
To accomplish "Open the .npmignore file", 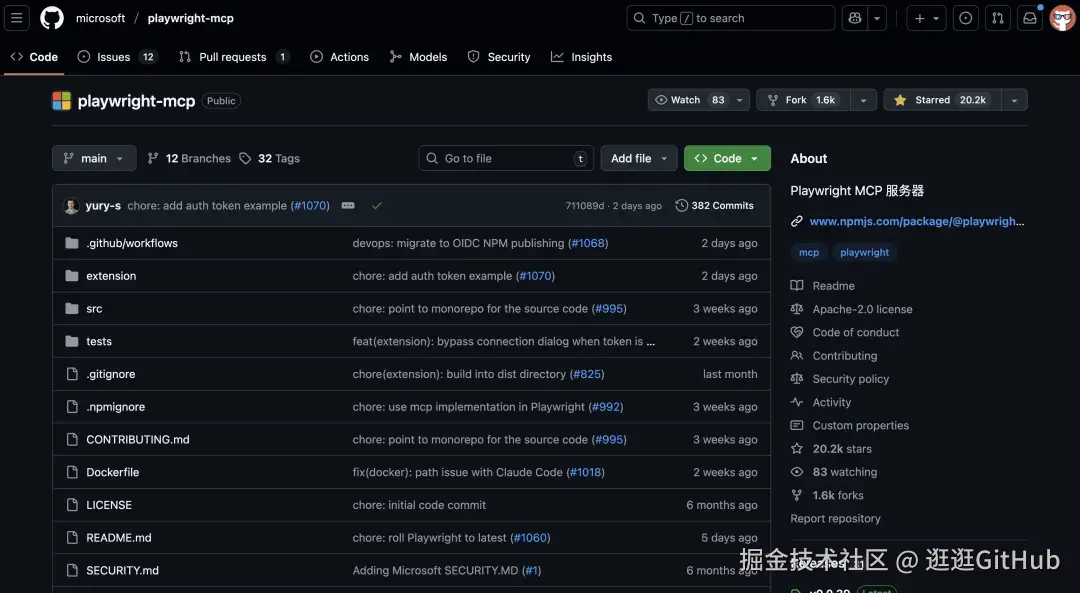I will [116, 407].
